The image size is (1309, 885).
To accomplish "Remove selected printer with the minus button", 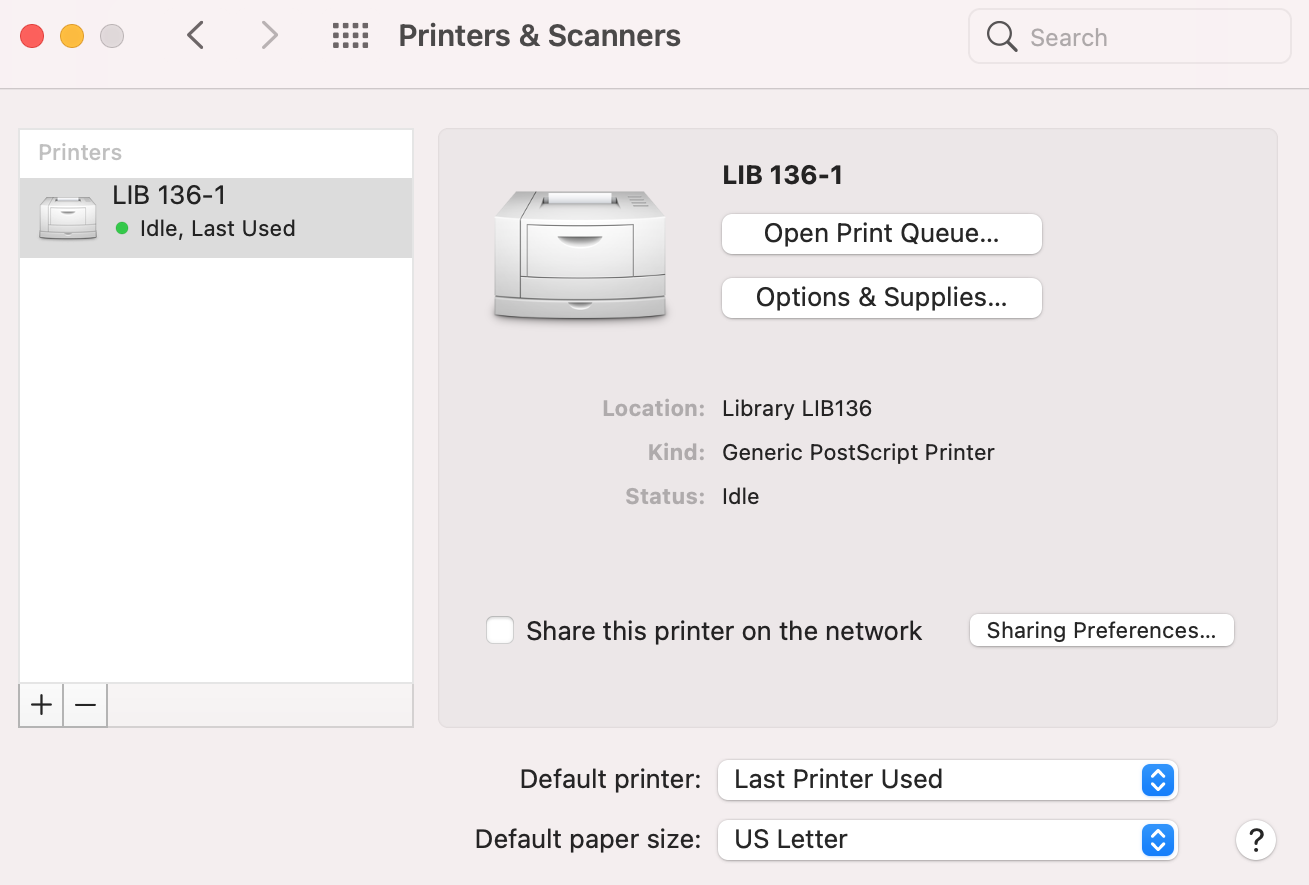I will tap(84, 705).
